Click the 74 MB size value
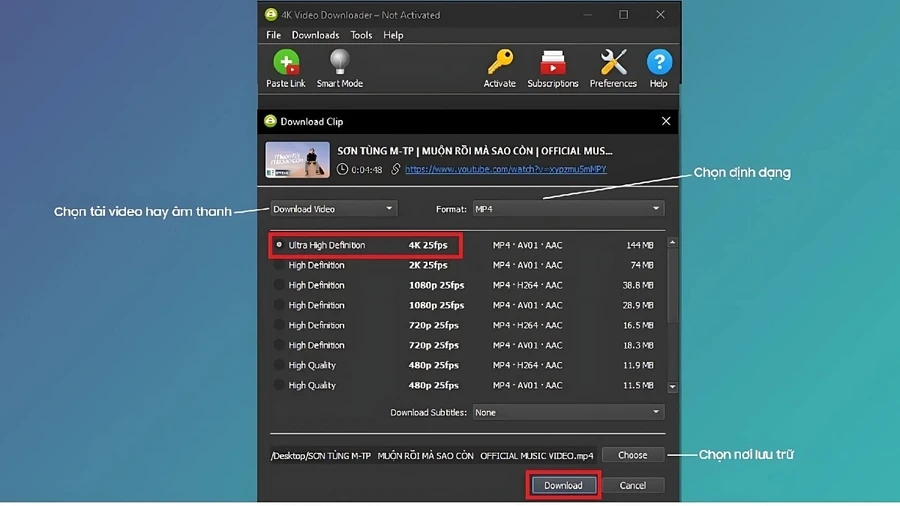Image resolution: width=900 pixels, height=506 pixels. (642, 265)
